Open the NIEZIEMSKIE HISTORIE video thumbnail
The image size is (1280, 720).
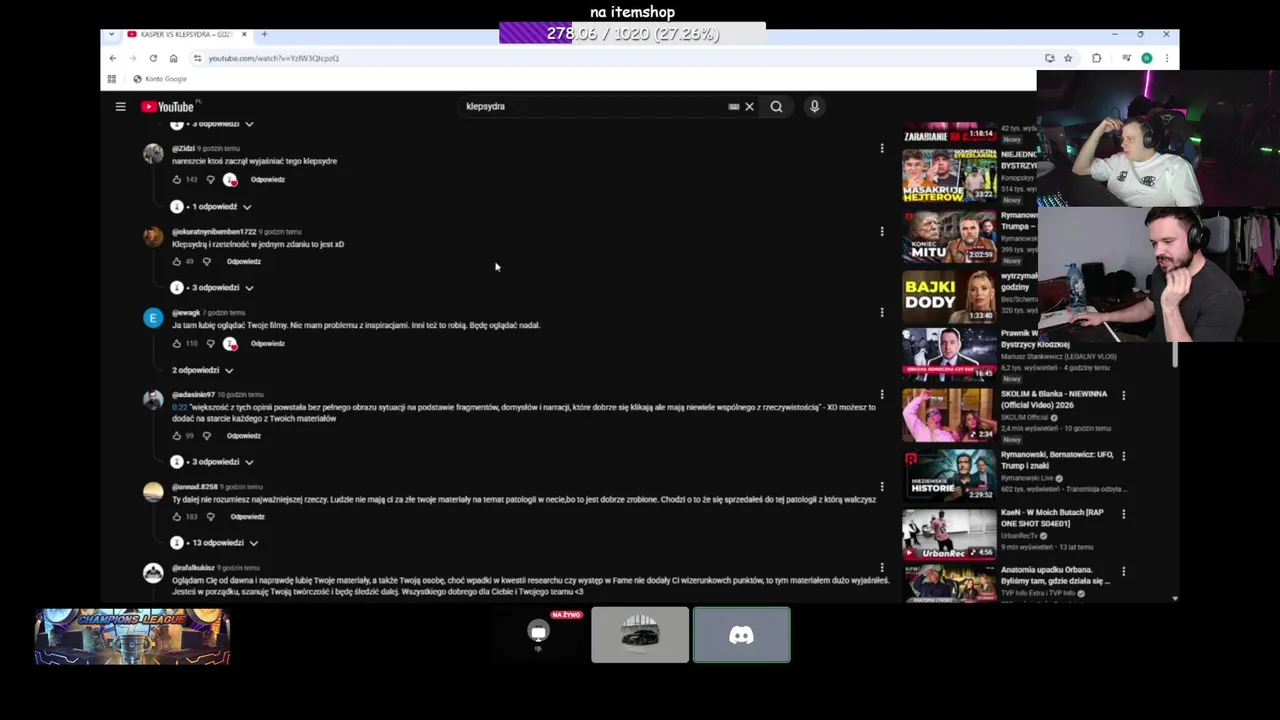pos(949,474)
